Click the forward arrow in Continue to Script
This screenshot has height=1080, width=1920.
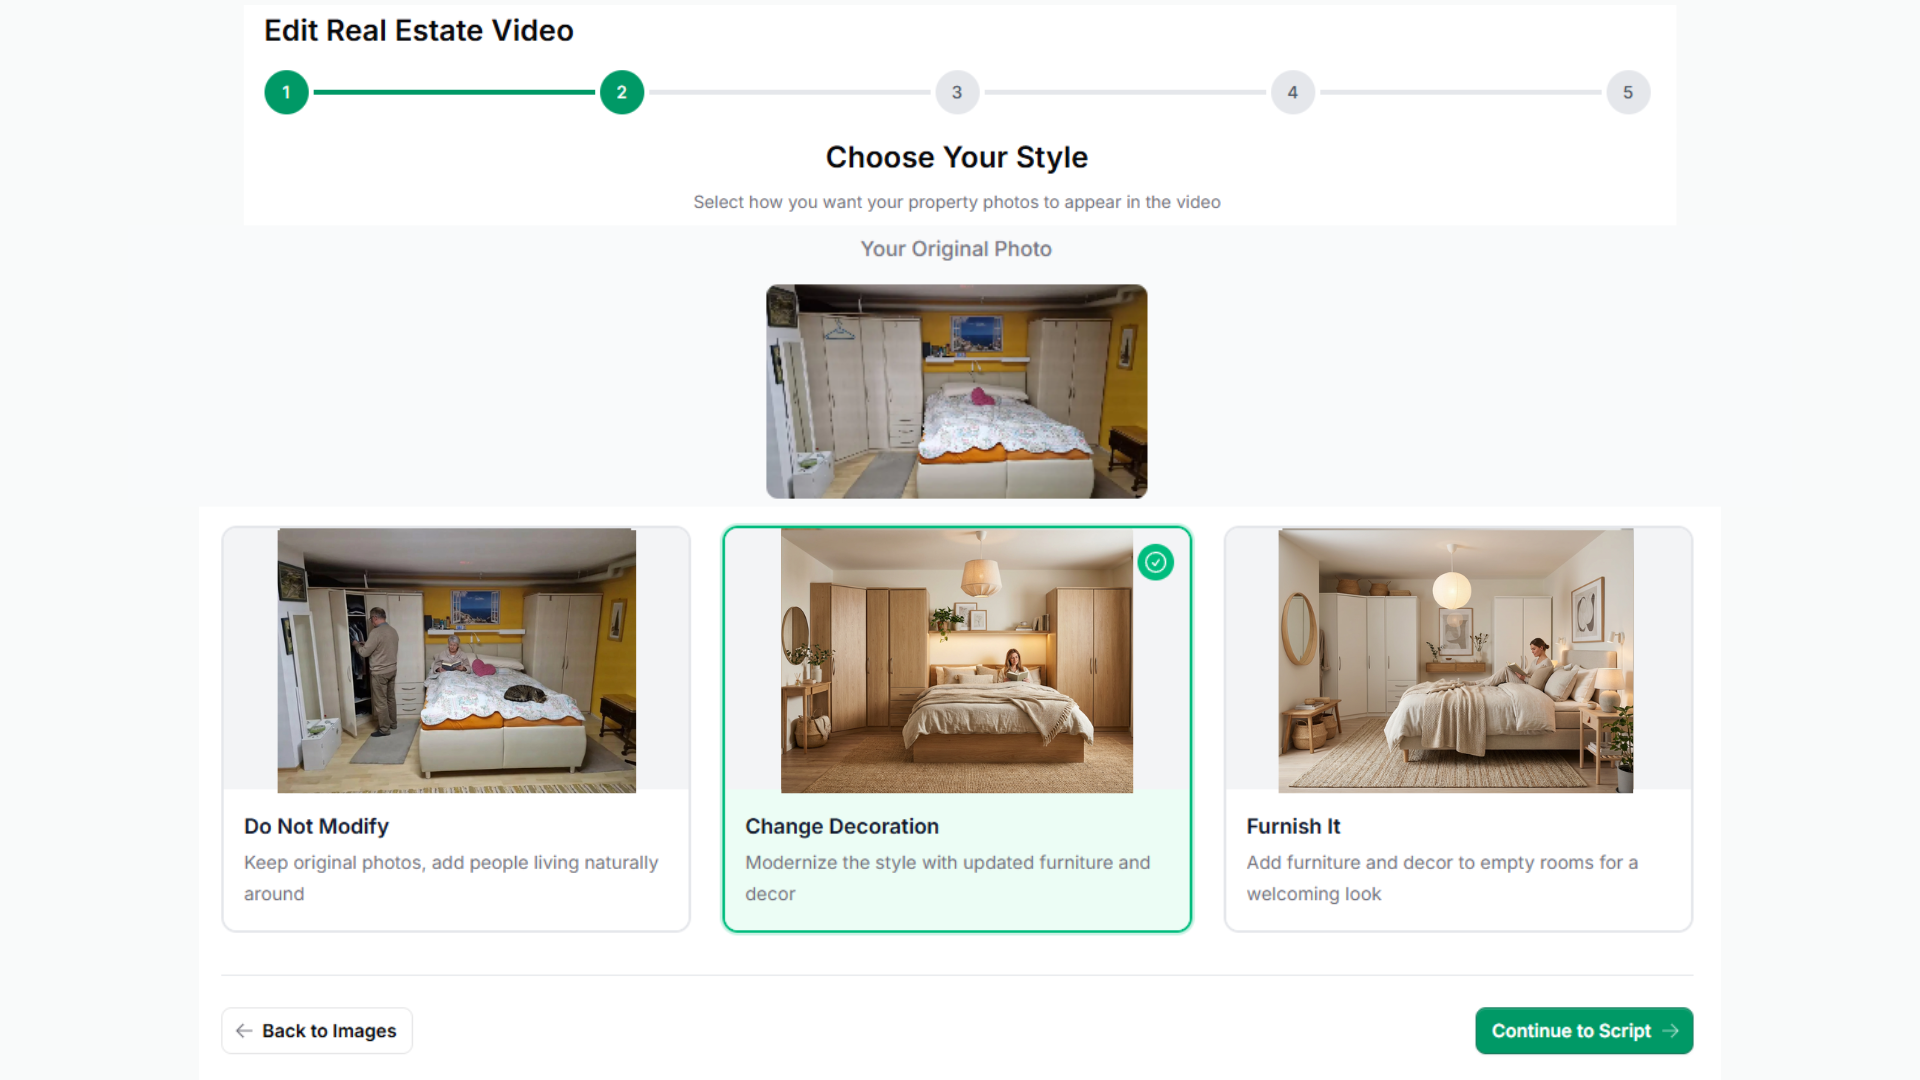click(1669, 1030)
